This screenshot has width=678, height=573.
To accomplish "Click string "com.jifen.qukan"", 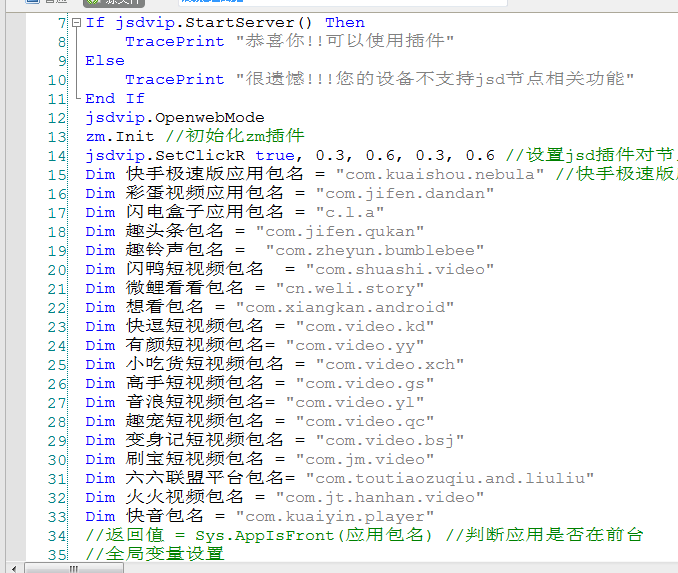I will point(340,232).
